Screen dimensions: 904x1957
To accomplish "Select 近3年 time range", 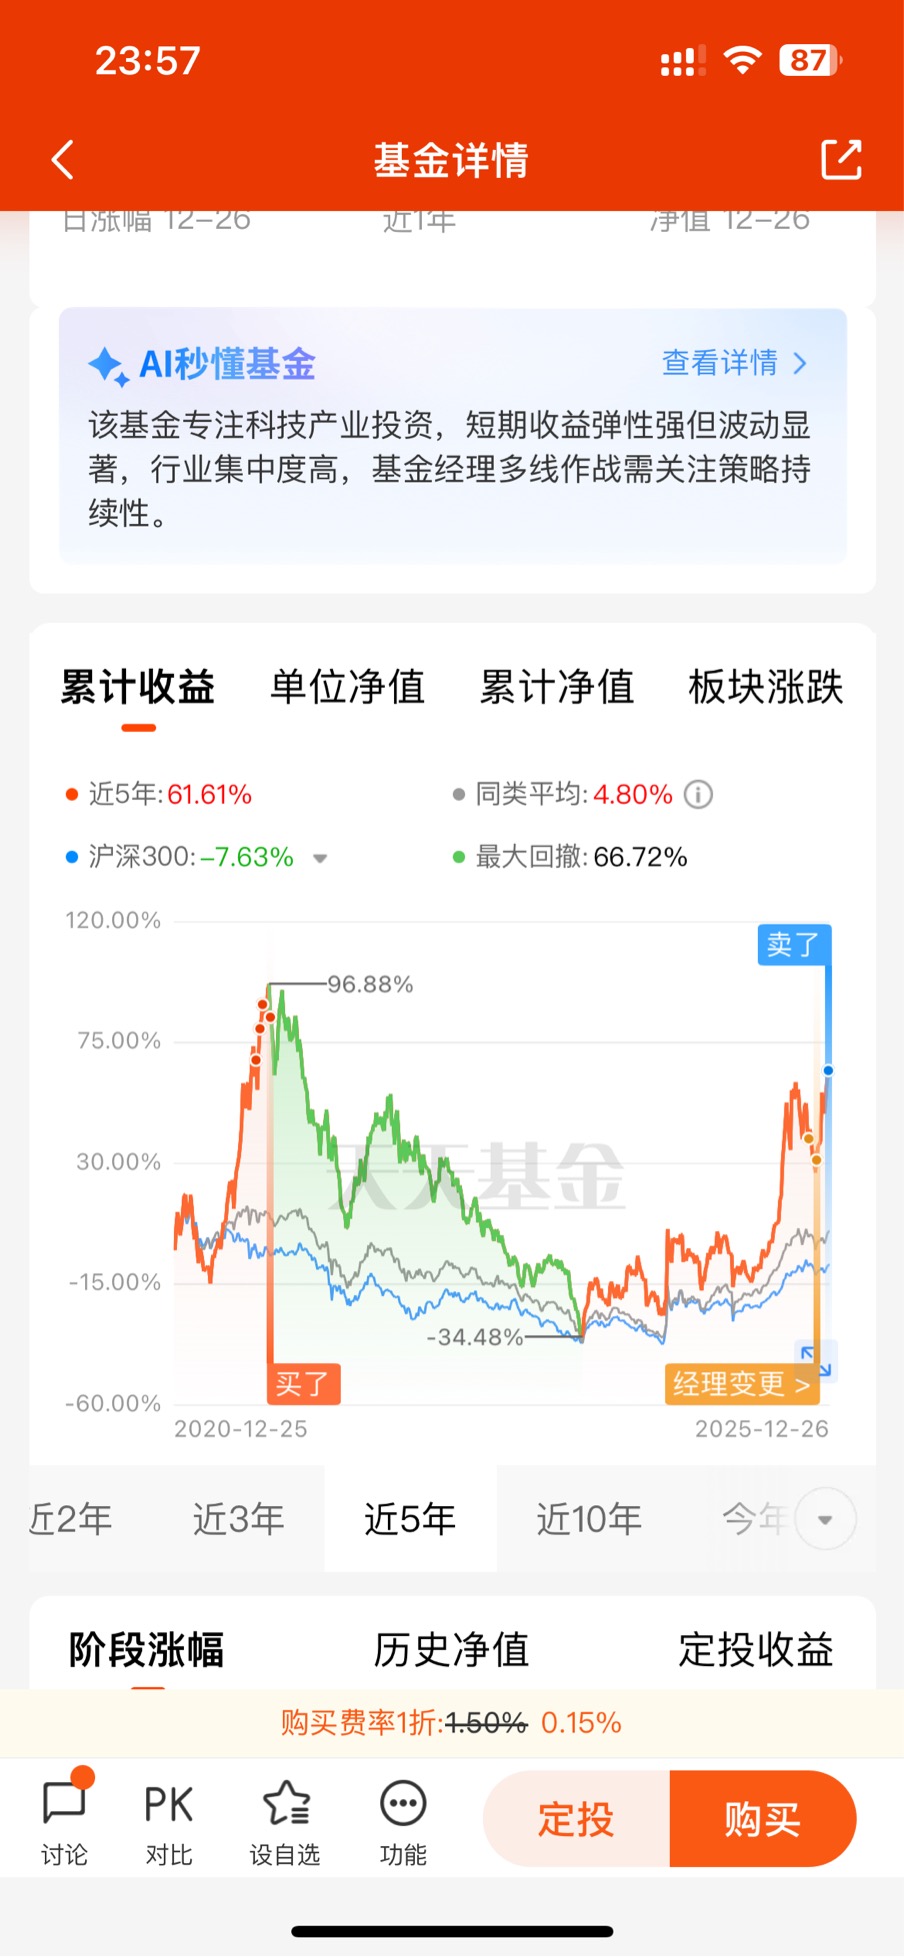I will click(238, 1519).
